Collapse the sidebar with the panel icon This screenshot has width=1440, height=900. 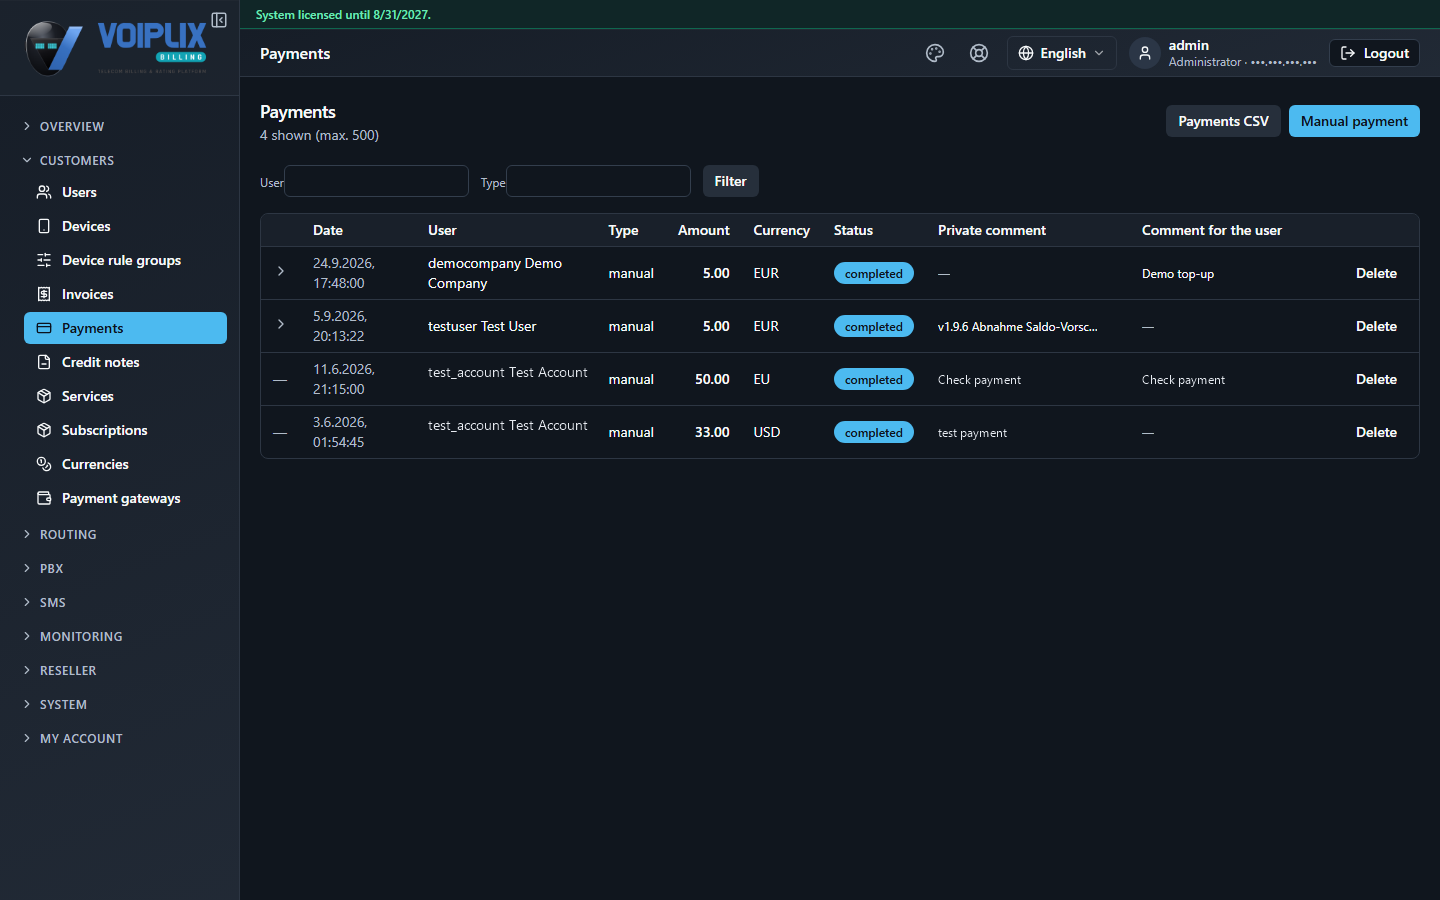pos(219,20)
